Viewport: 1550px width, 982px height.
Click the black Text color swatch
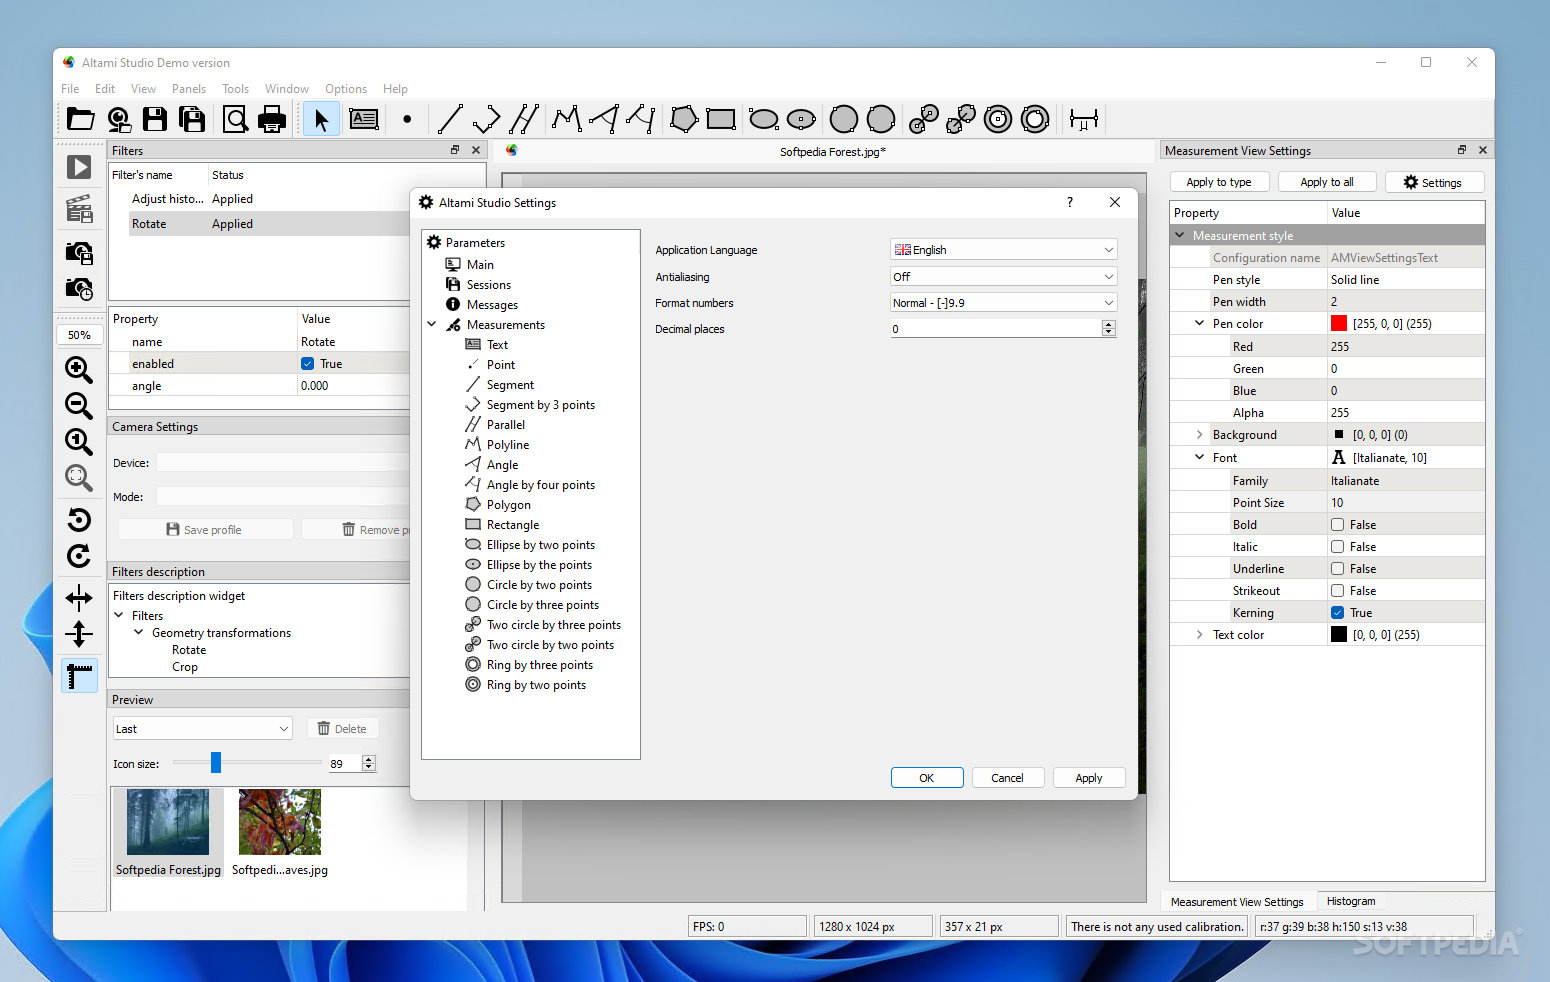[1339, 634]
